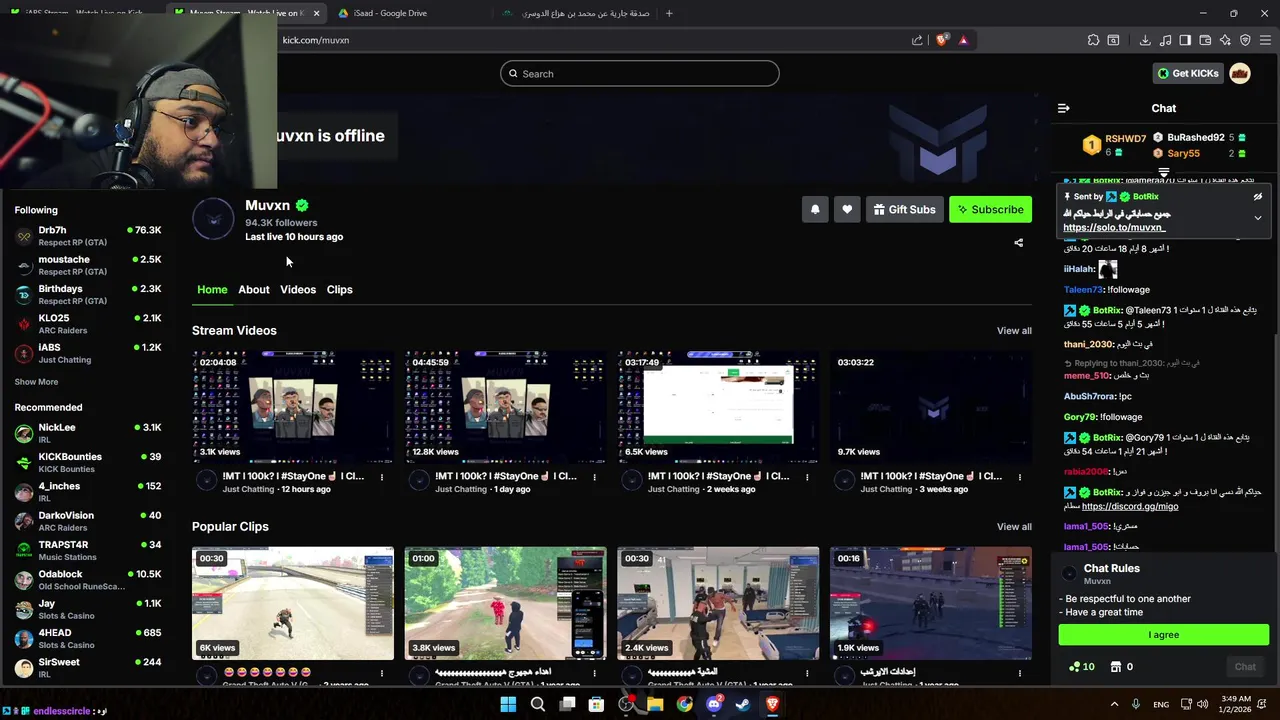Open the browser extensions puzzle icon
Image resolution: width=1280 pixels, height=720 pixels.
1093,40
